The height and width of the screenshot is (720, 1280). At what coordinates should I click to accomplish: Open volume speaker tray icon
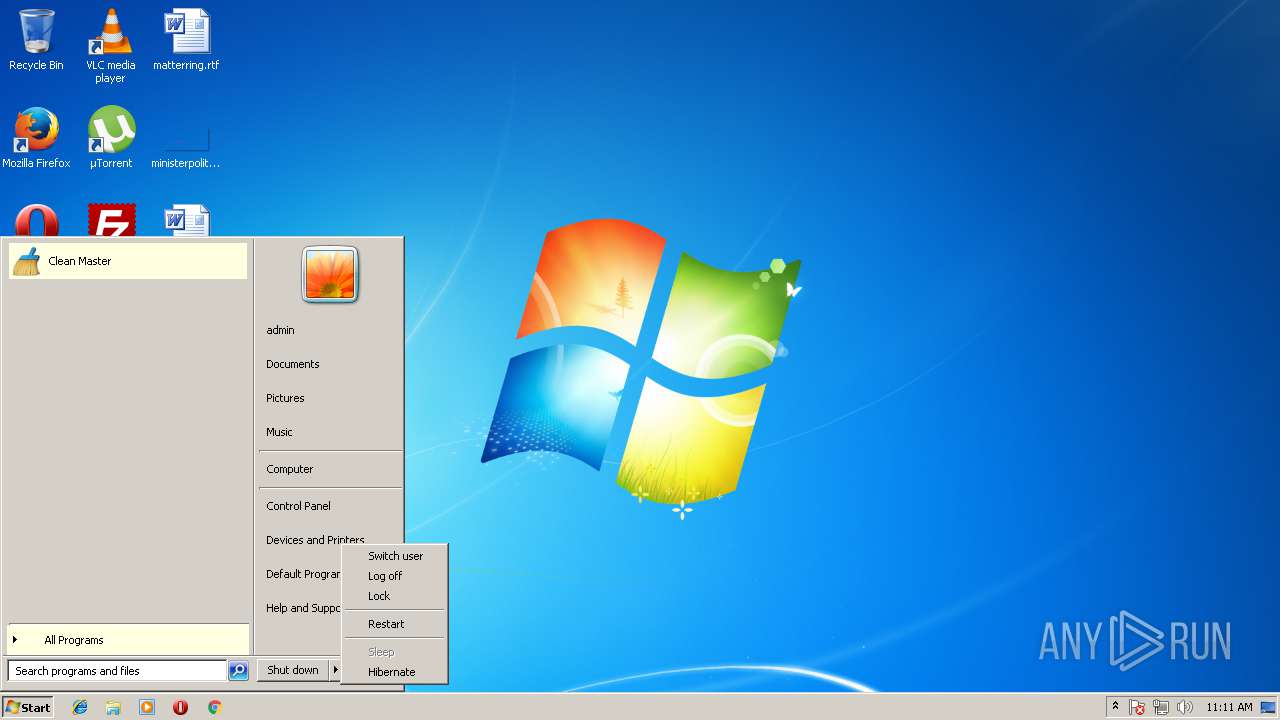click(1185, 707)
